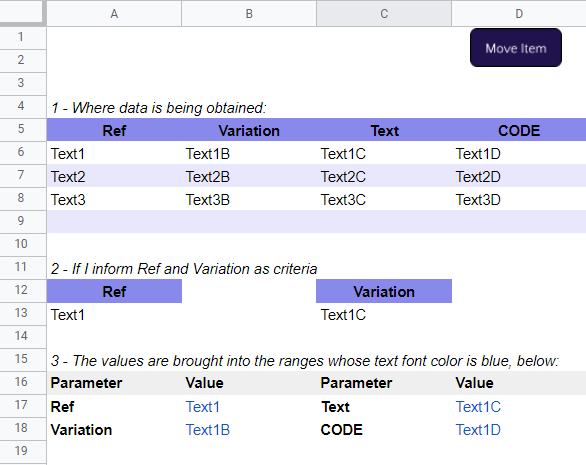Screen dimensions: 586x465
Task: Select blue 'Text1C' value in row 17
Action: coord(519,406)
